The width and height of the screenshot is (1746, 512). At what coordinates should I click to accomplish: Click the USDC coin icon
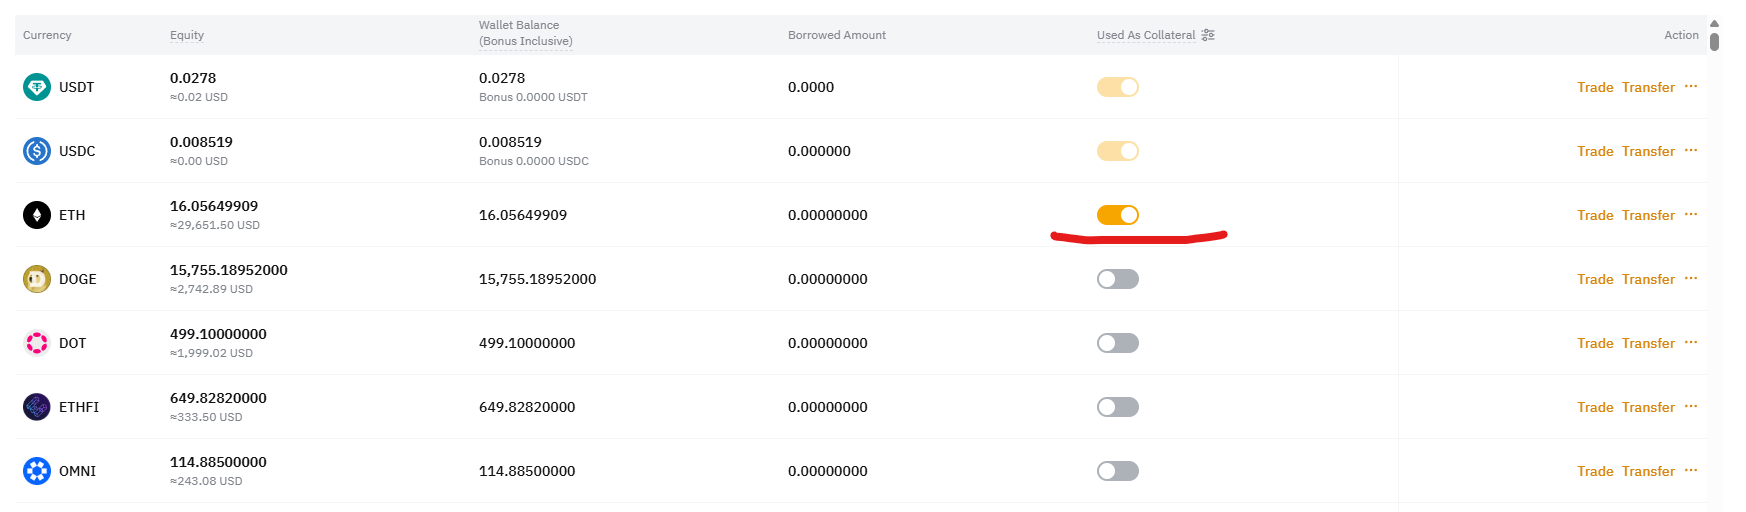click(37, 151)
